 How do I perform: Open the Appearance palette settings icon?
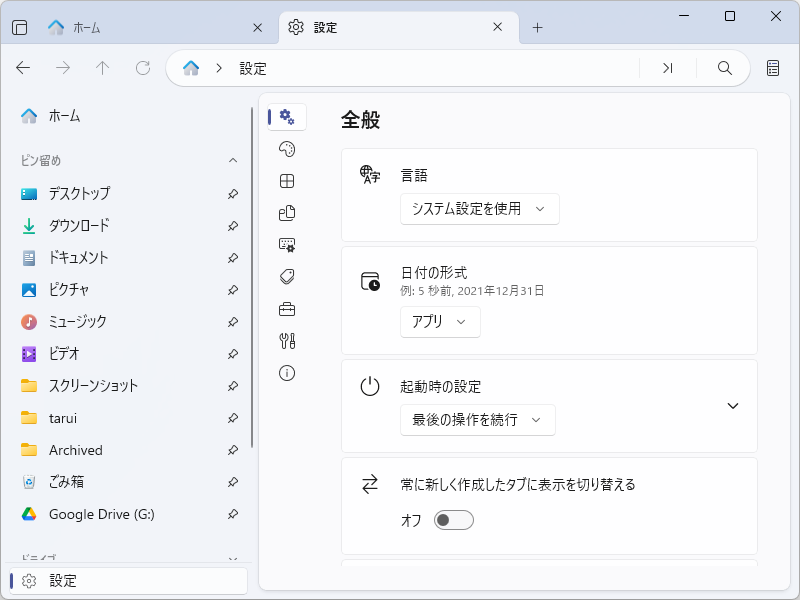287,149
